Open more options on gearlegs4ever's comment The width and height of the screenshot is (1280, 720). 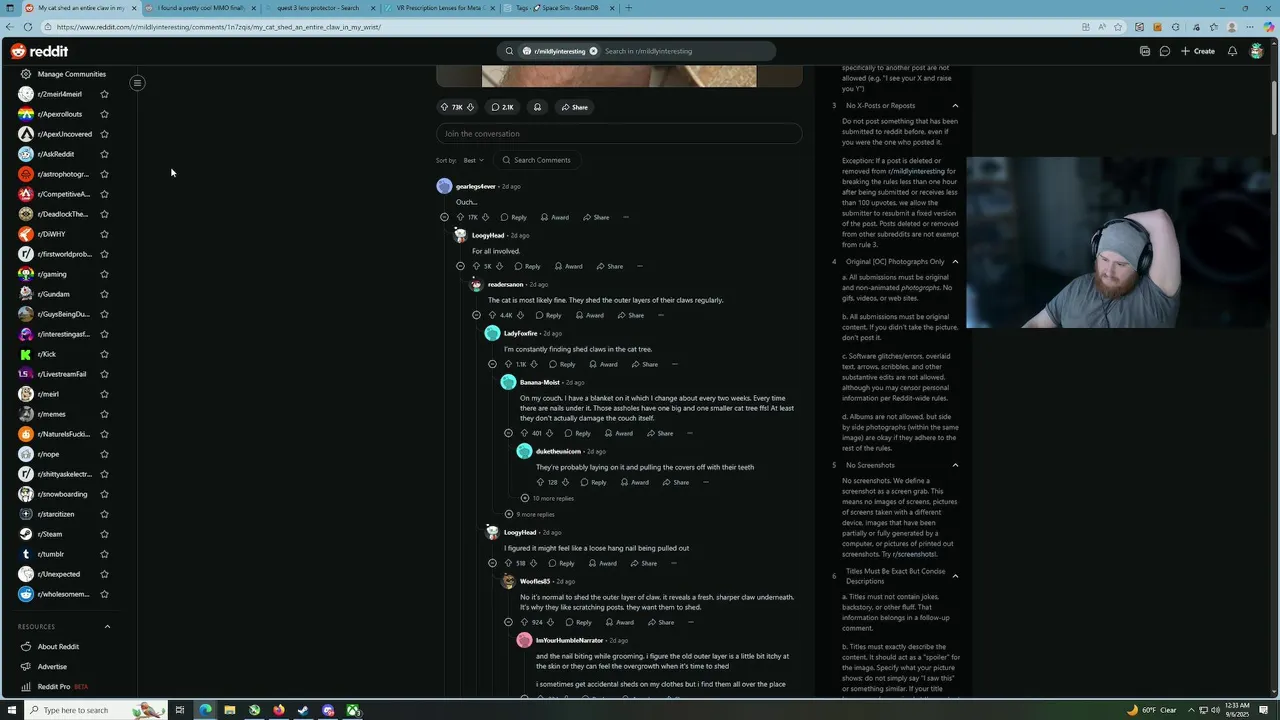coord(626,217)
